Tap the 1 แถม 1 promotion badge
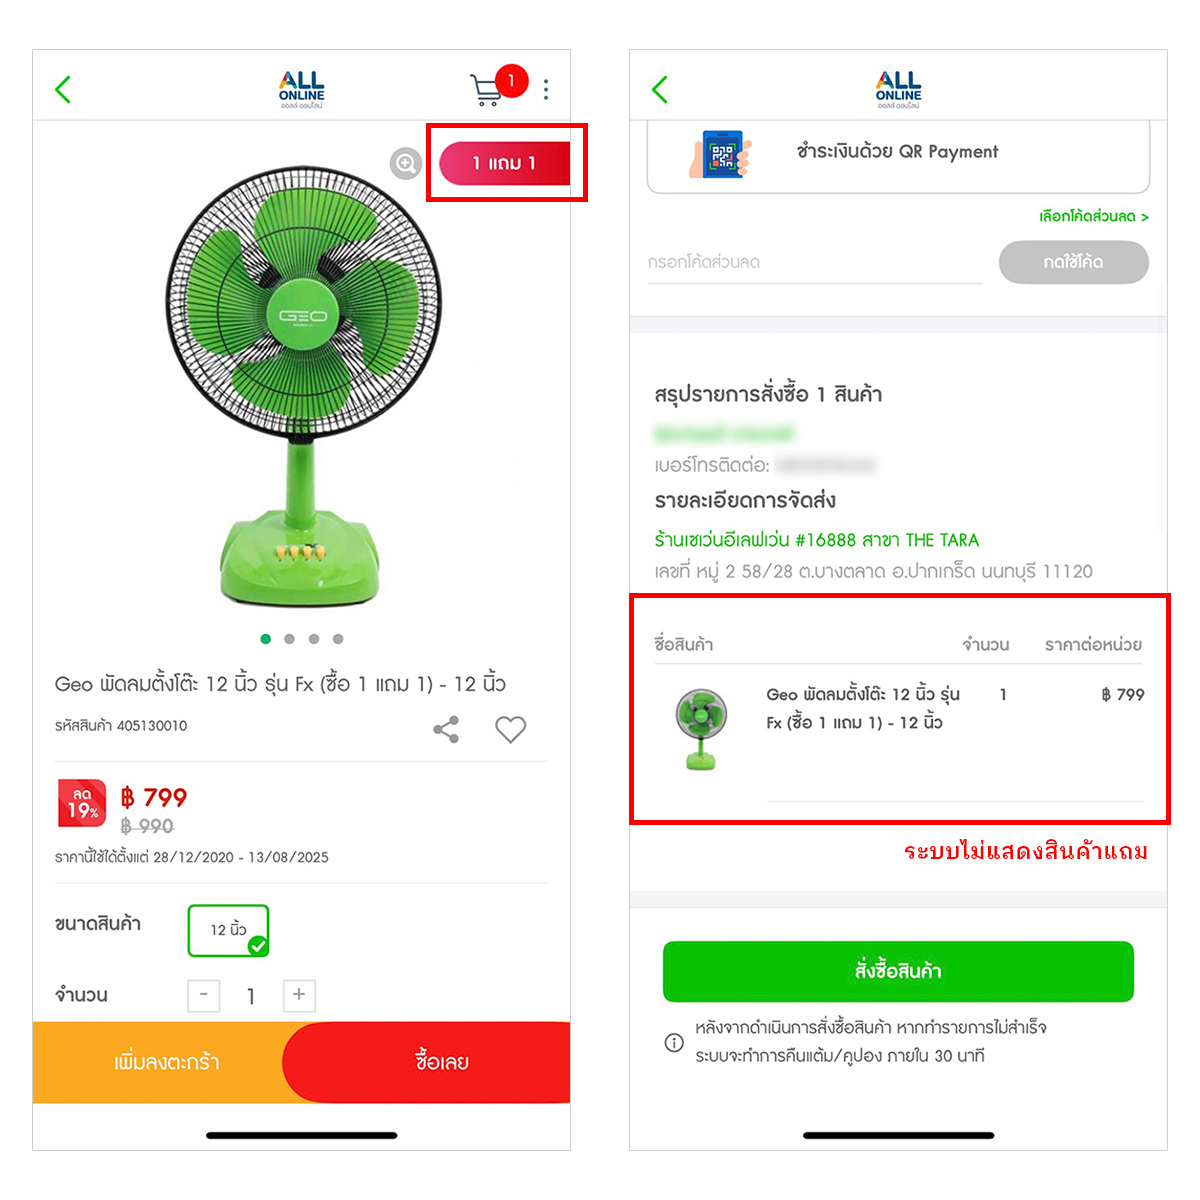The width and height of the screenshot is (1200, 1200). [x=505, y=163]
